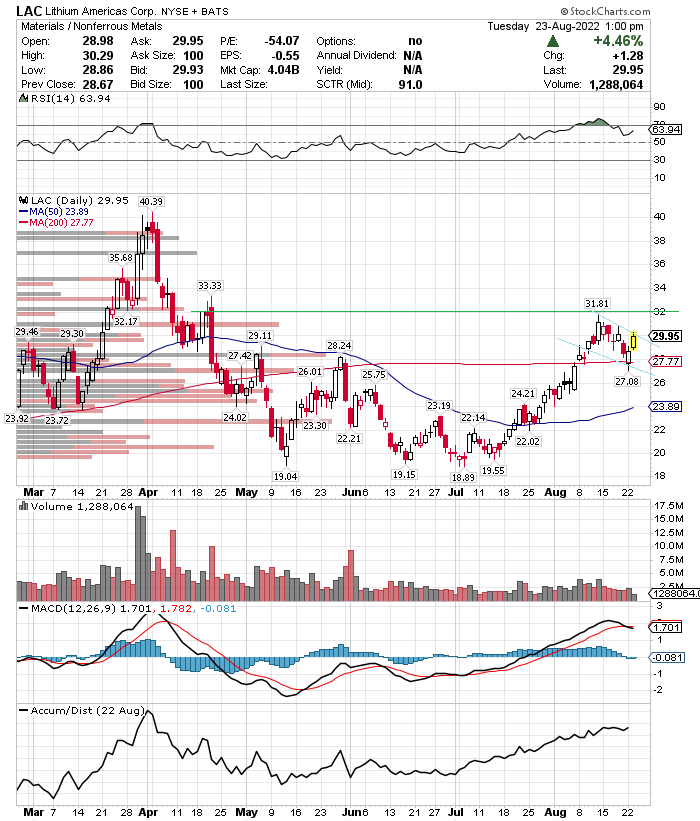Click the 22.02 price annotation
This screenshot has width=700, height=821.
pyautogui.click(x=528, y=441)
